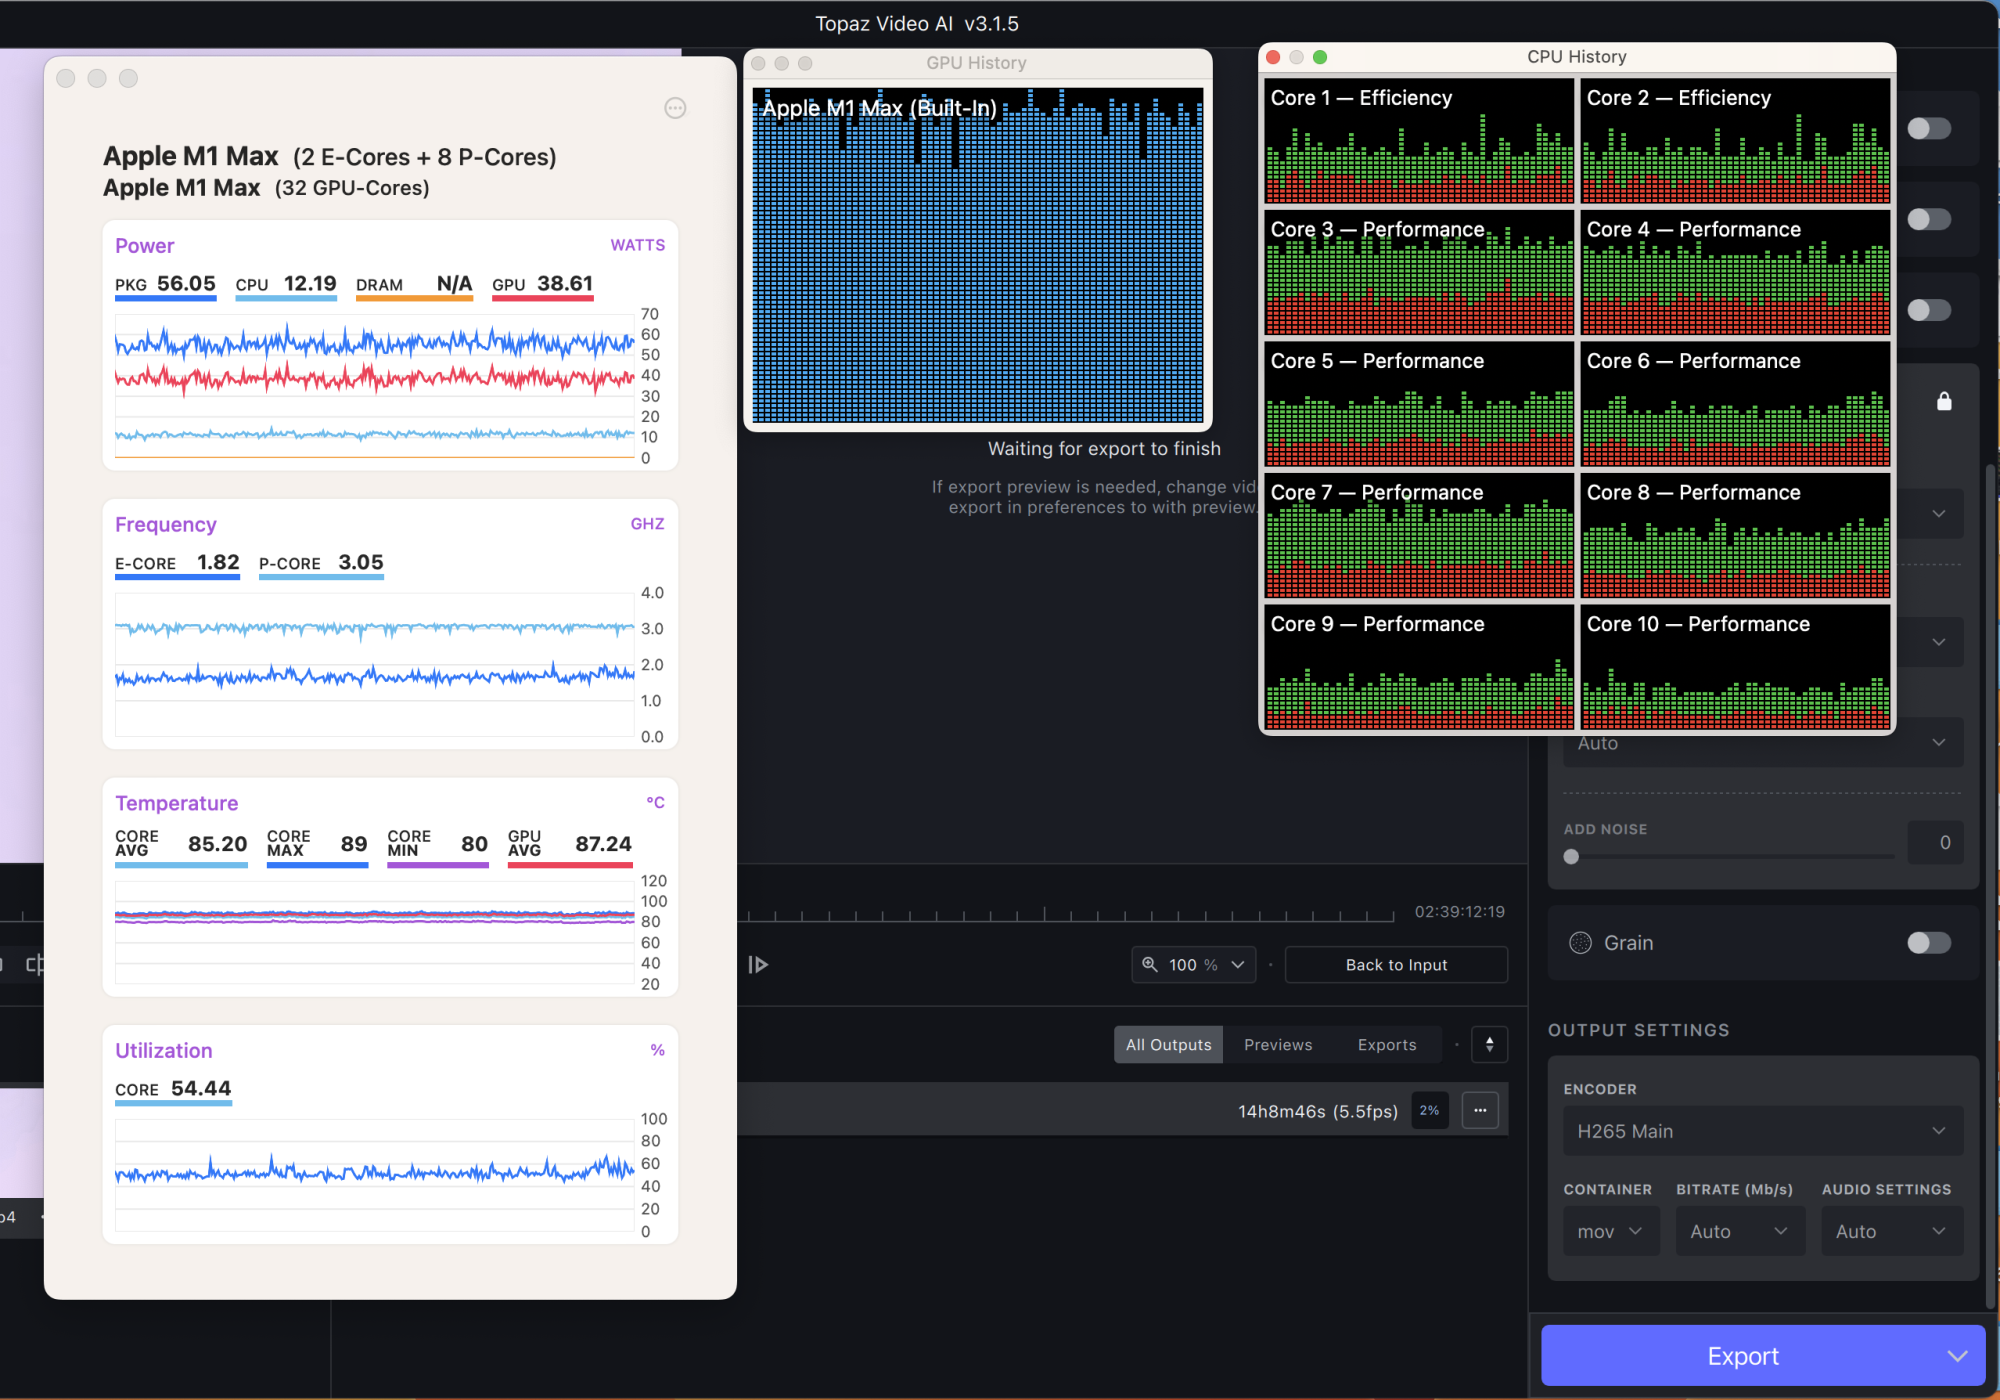Open the H265 Main encoder dropdown

1762,1131
